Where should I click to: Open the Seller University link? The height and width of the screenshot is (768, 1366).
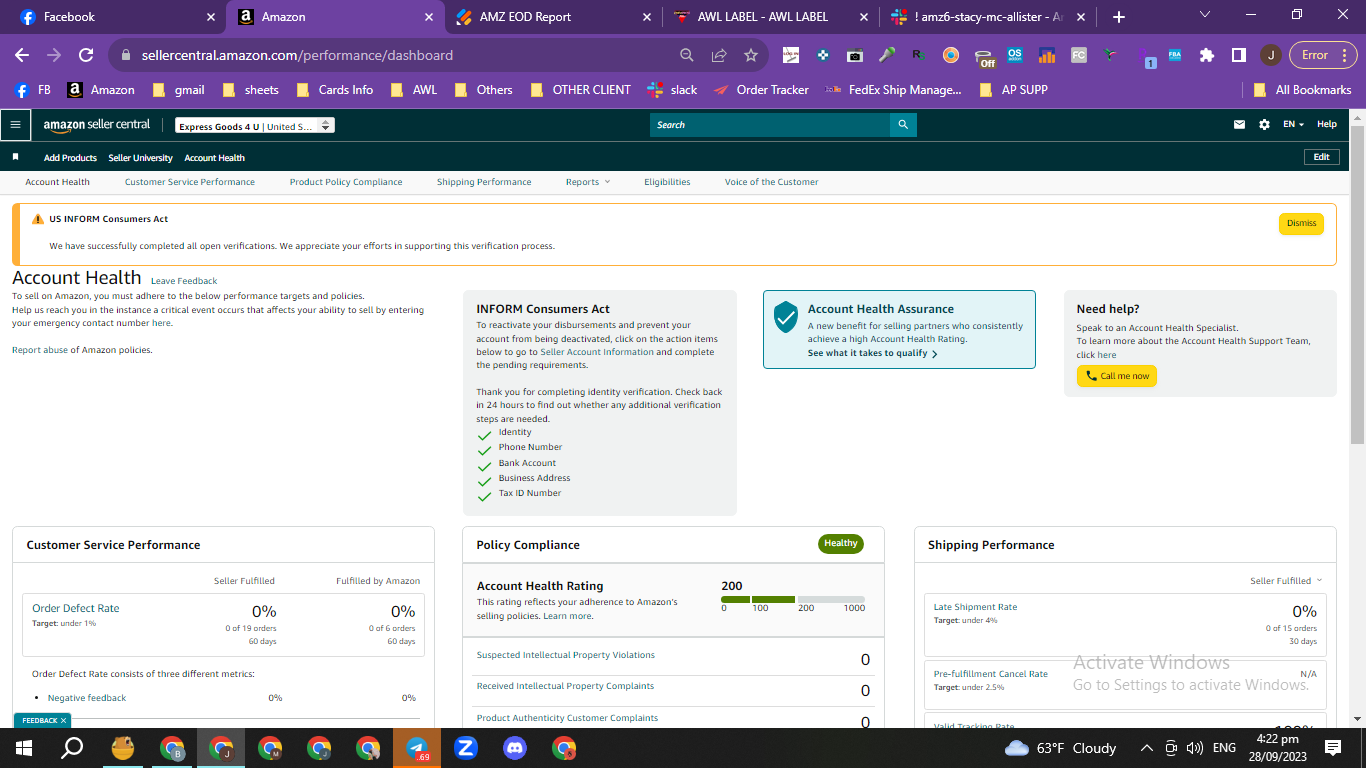(141, 158)
